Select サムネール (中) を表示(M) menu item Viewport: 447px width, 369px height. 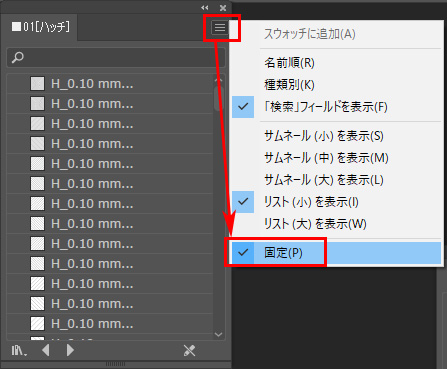pyautogui.click(x=336, y=158)
